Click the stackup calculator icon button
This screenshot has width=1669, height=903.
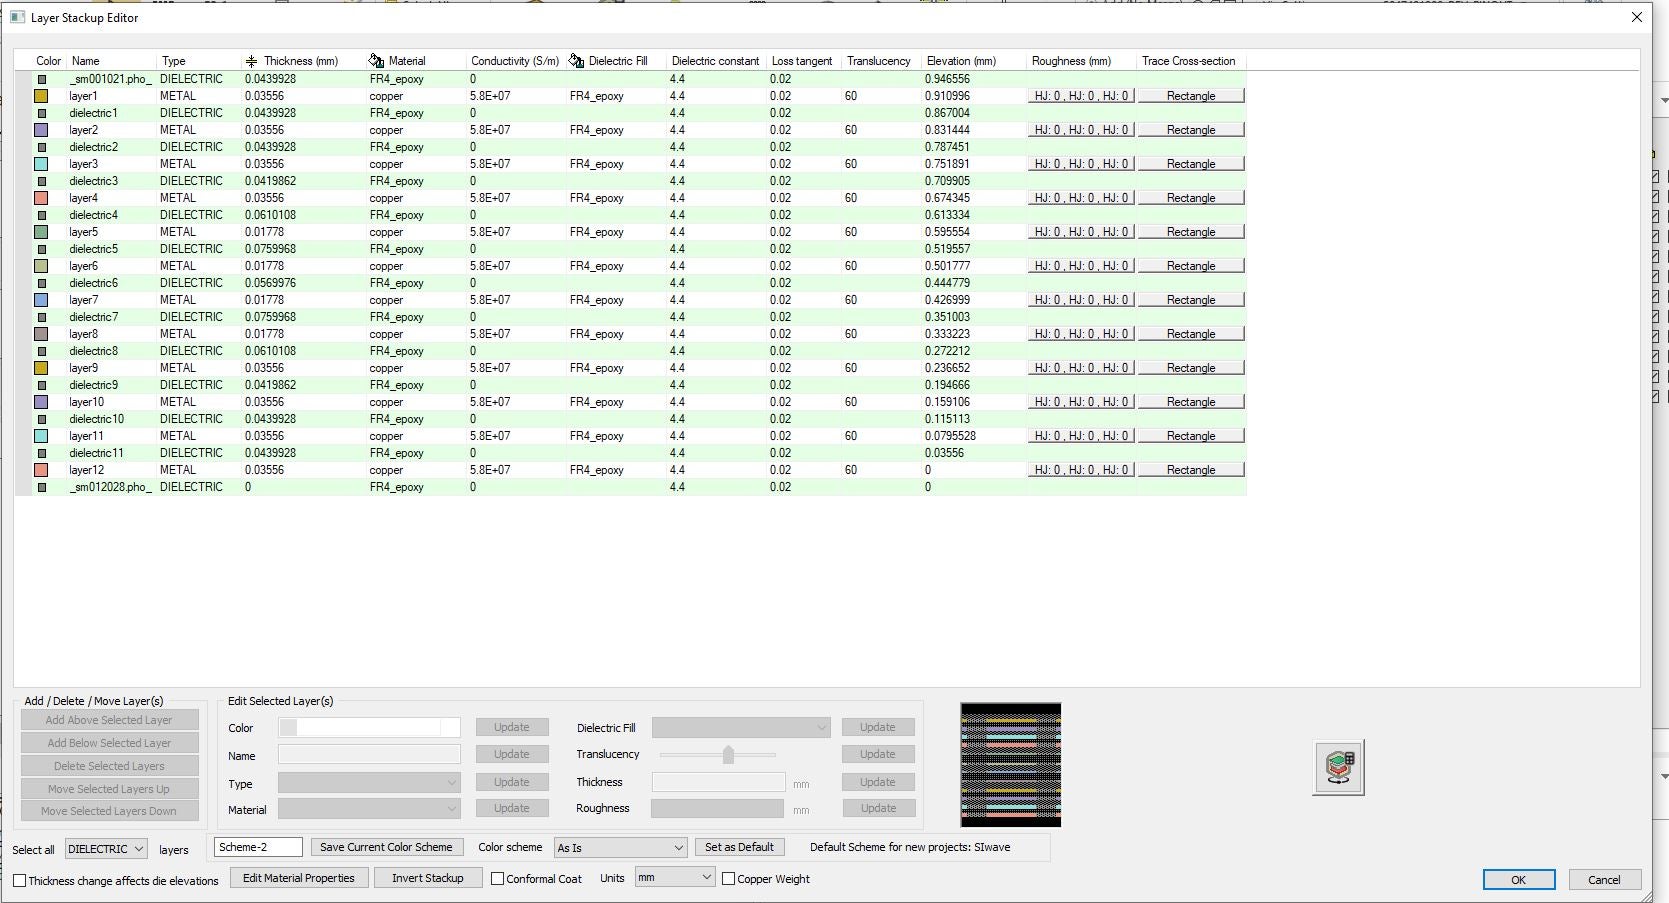coord(1338,767)
